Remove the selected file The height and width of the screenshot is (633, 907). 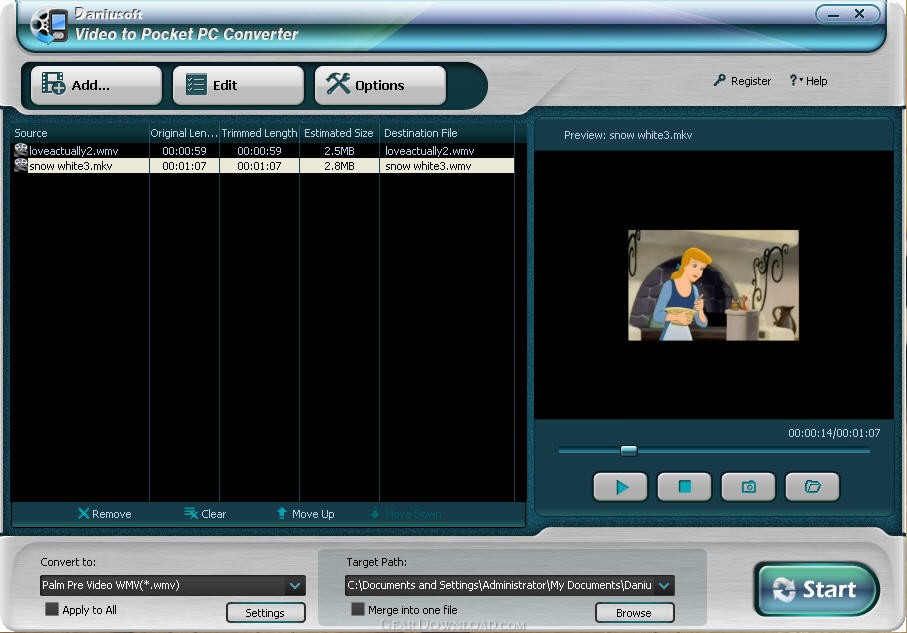tap(105, 514)
